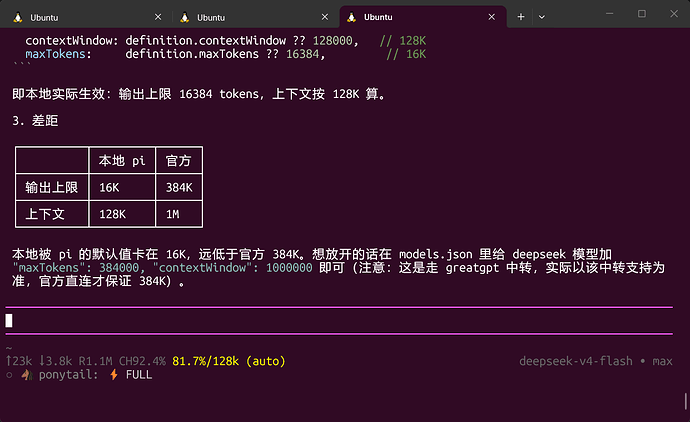Click the '3. 差距' heading

35,121
